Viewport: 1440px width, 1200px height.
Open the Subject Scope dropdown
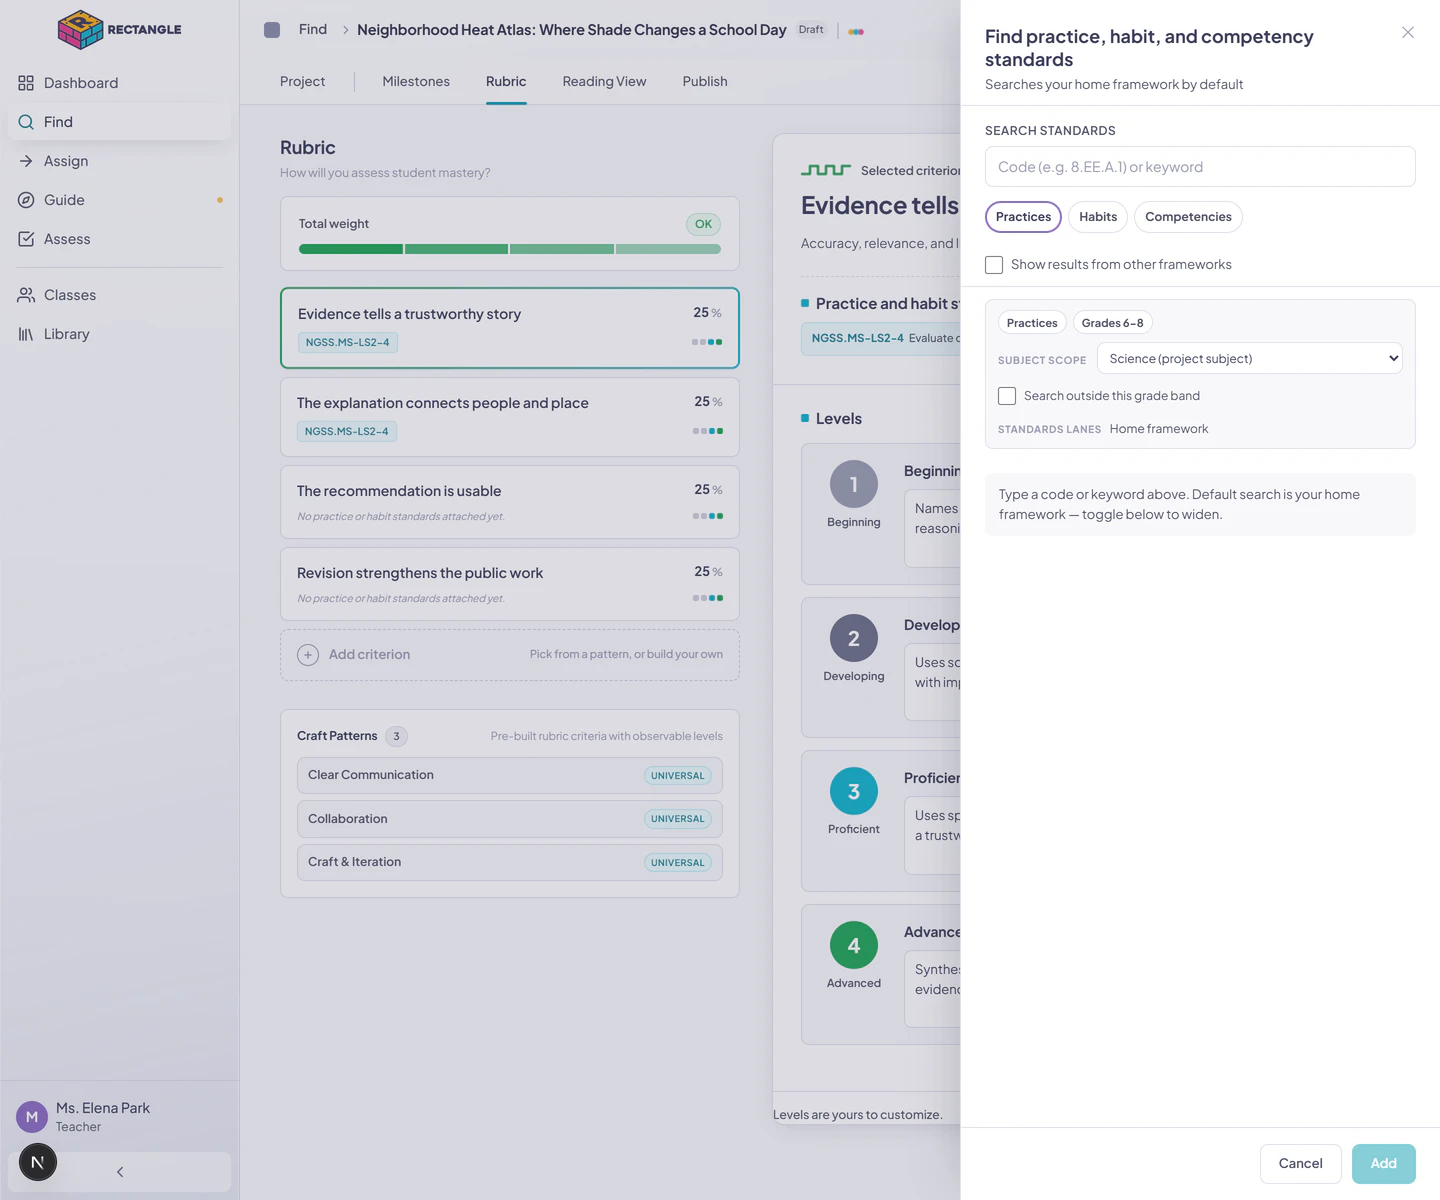point(1250,359)
